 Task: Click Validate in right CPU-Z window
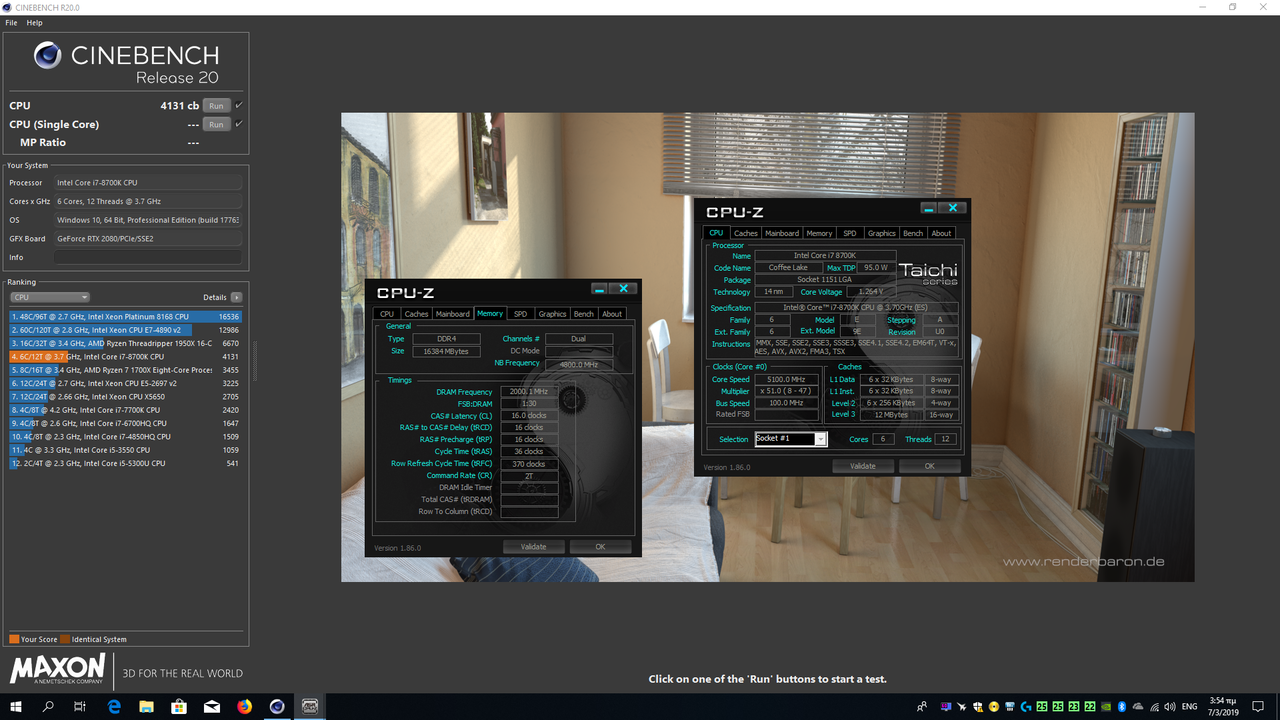862,466
